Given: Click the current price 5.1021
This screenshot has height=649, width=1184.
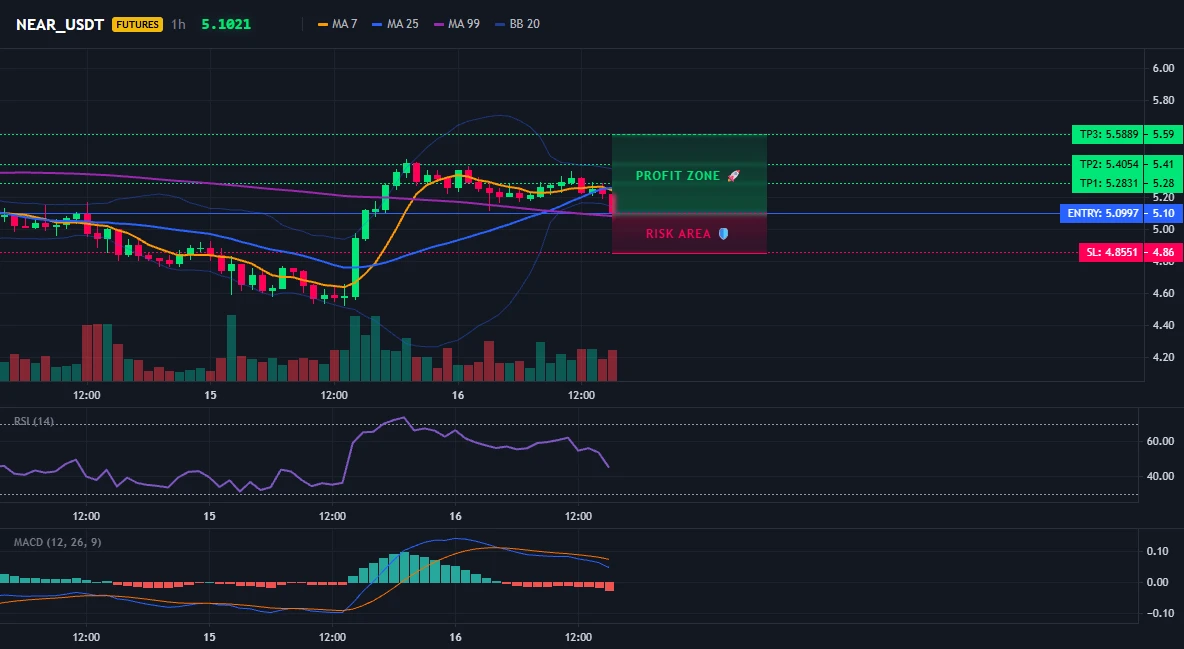Looking at the screenshot, I should (x=226, y=24).
